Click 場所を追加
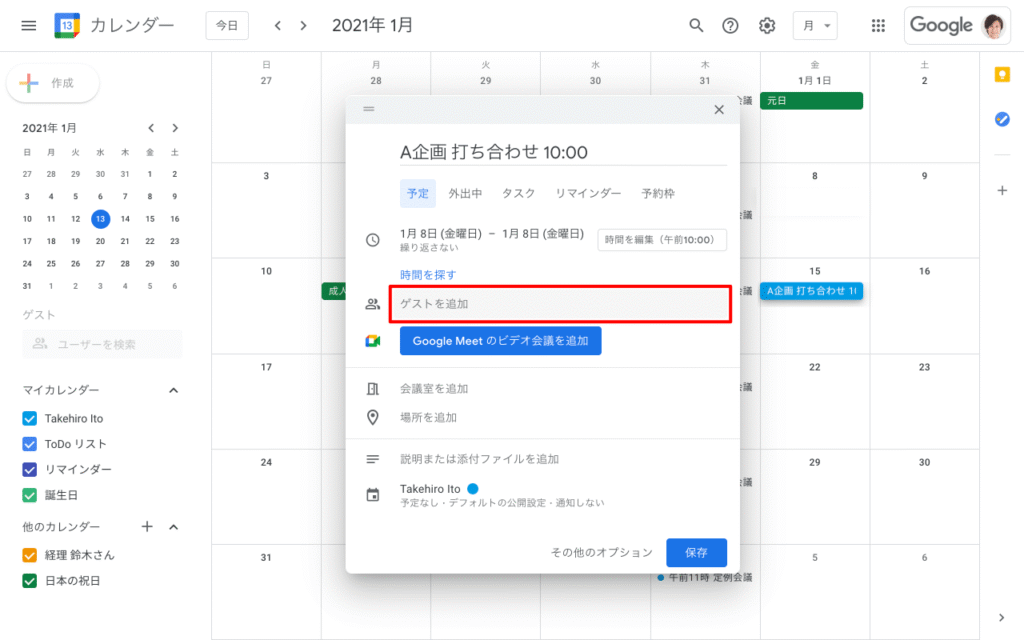This screenshot has height=640, width=1024. (x=428, y=417)
